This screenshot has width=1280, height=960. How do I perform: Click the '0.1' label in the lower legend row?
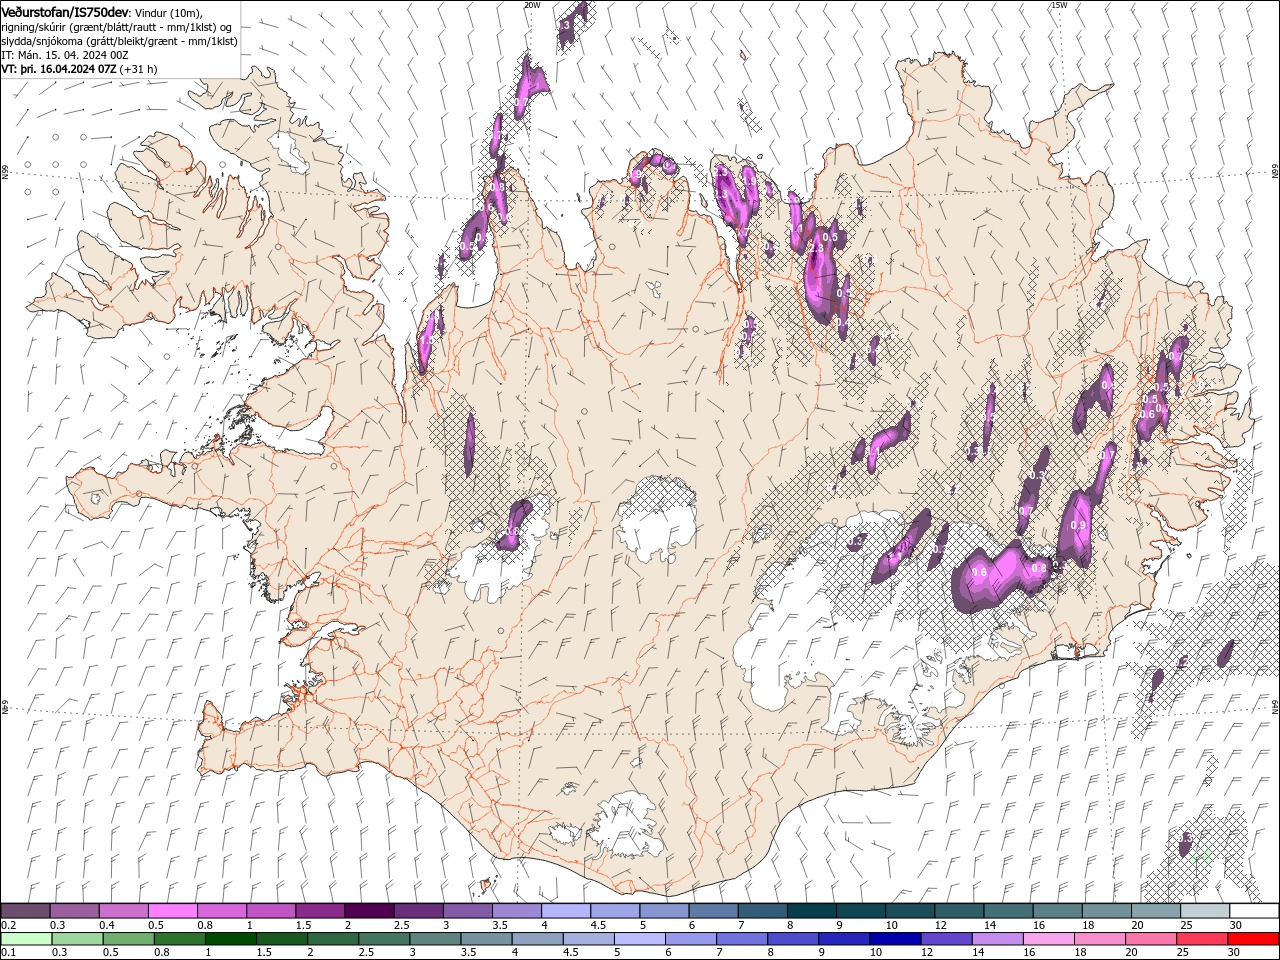(8, 952)
